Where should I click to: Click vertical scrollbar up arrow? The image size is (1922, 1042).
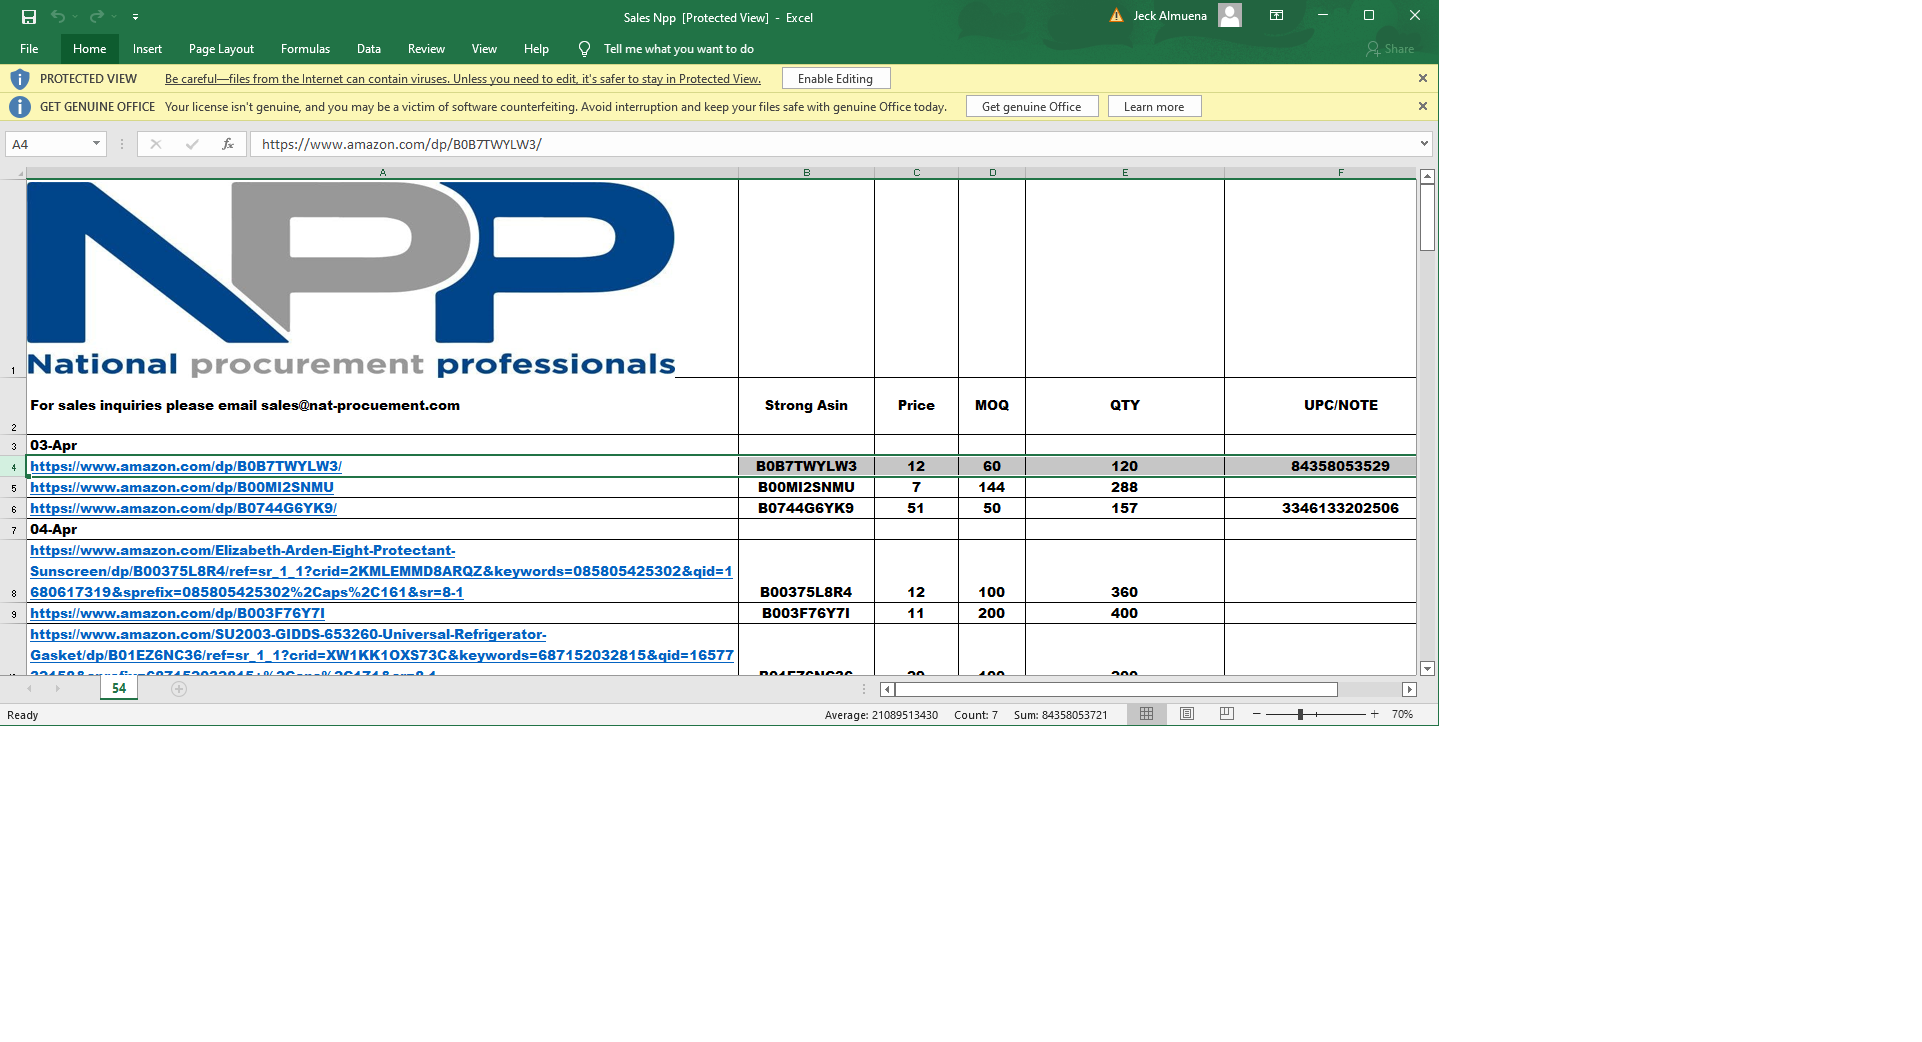coord(1427,176)
